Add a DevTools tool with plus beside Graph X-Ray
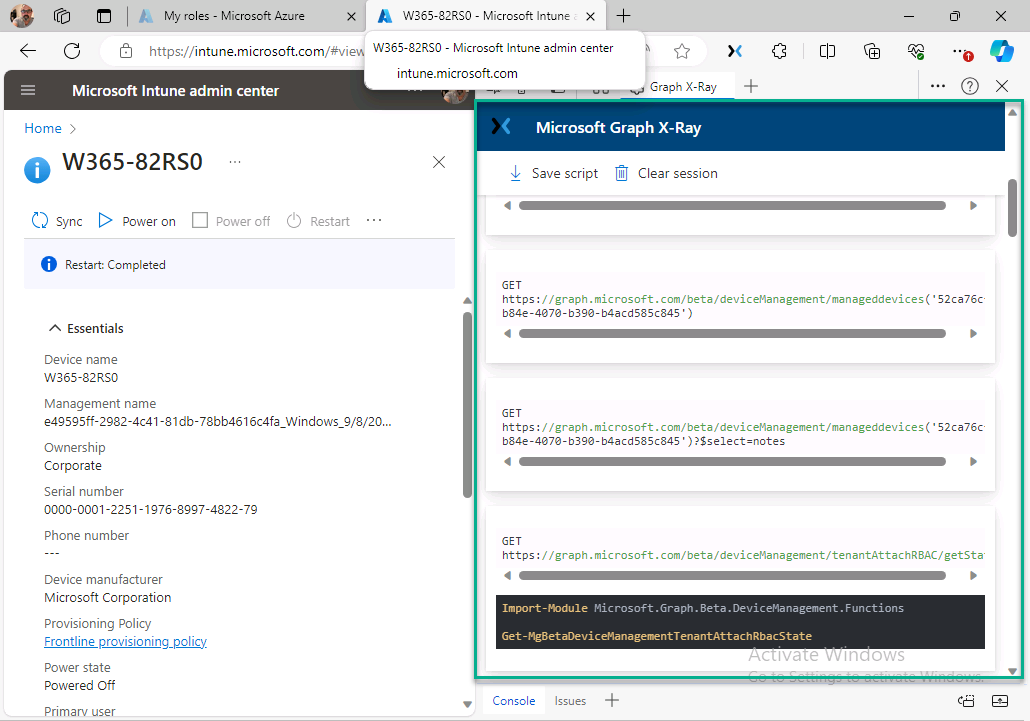 [751, 86]
